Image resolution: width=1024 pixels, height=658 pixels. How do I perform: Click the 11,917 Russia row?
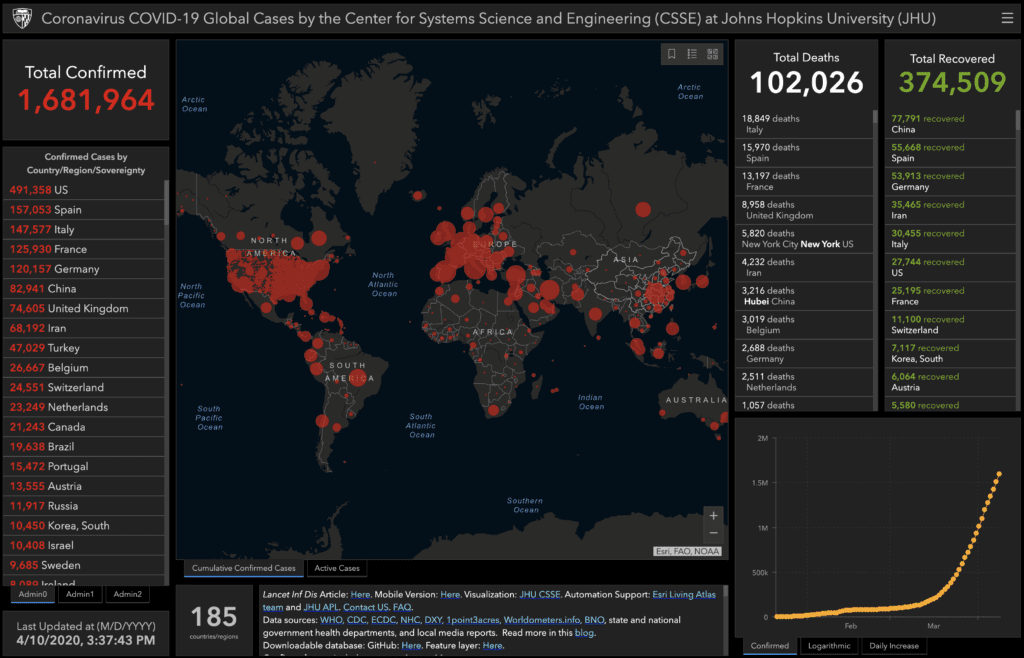tap(84, 506)
